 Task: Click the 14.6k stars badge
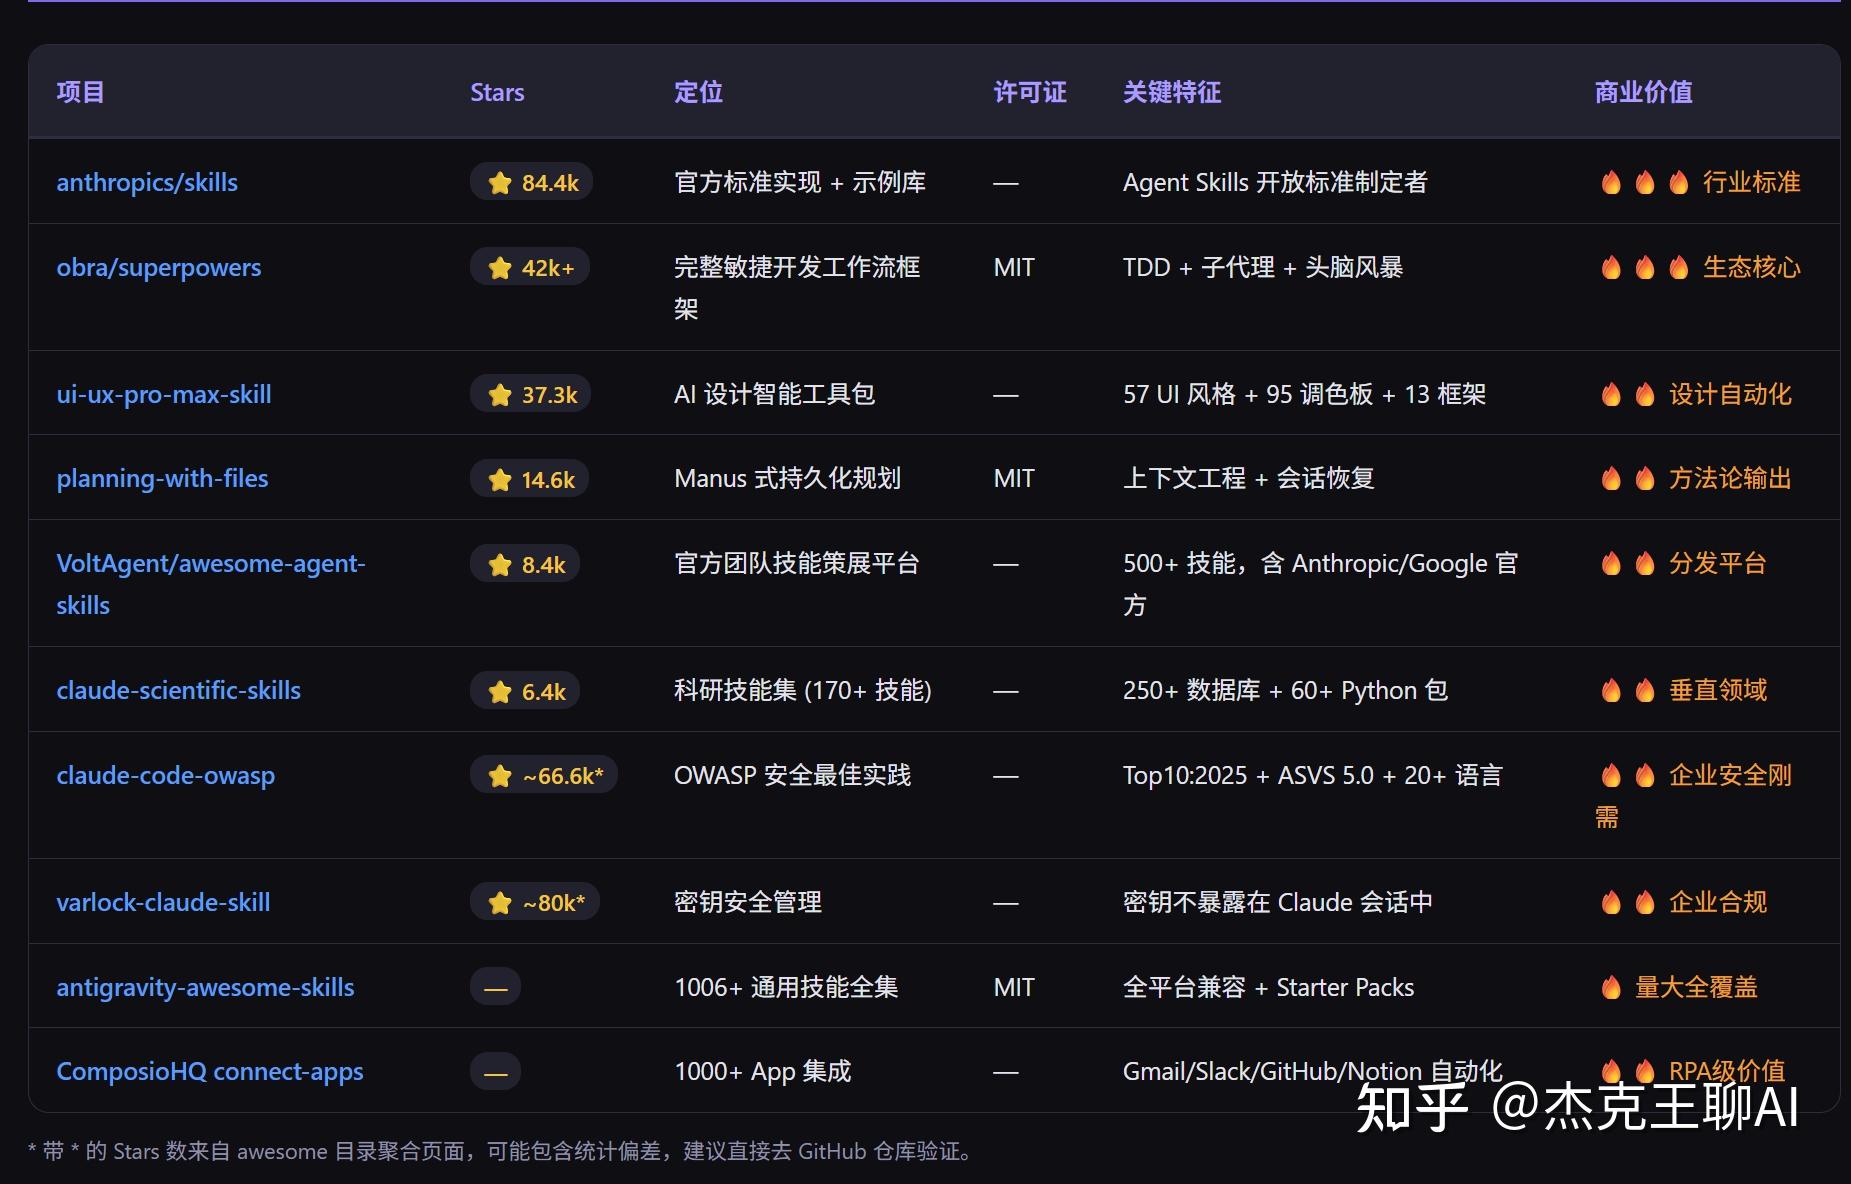(530, 479)
